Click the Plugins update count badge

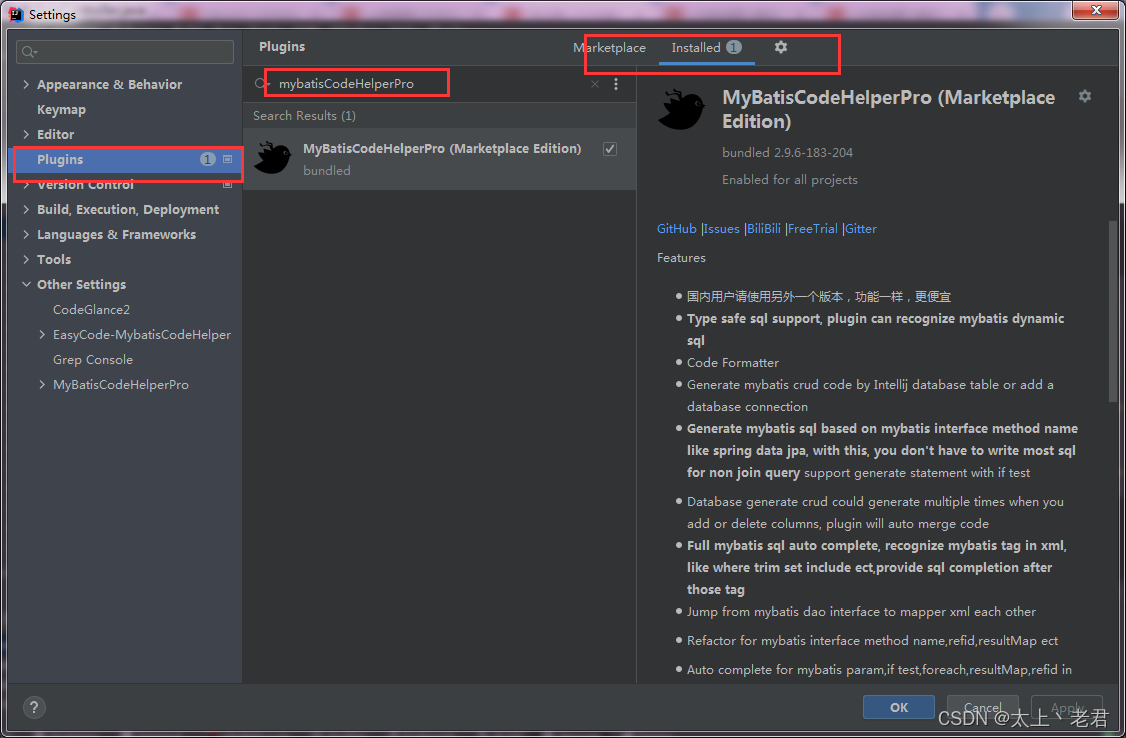point(208,159)
